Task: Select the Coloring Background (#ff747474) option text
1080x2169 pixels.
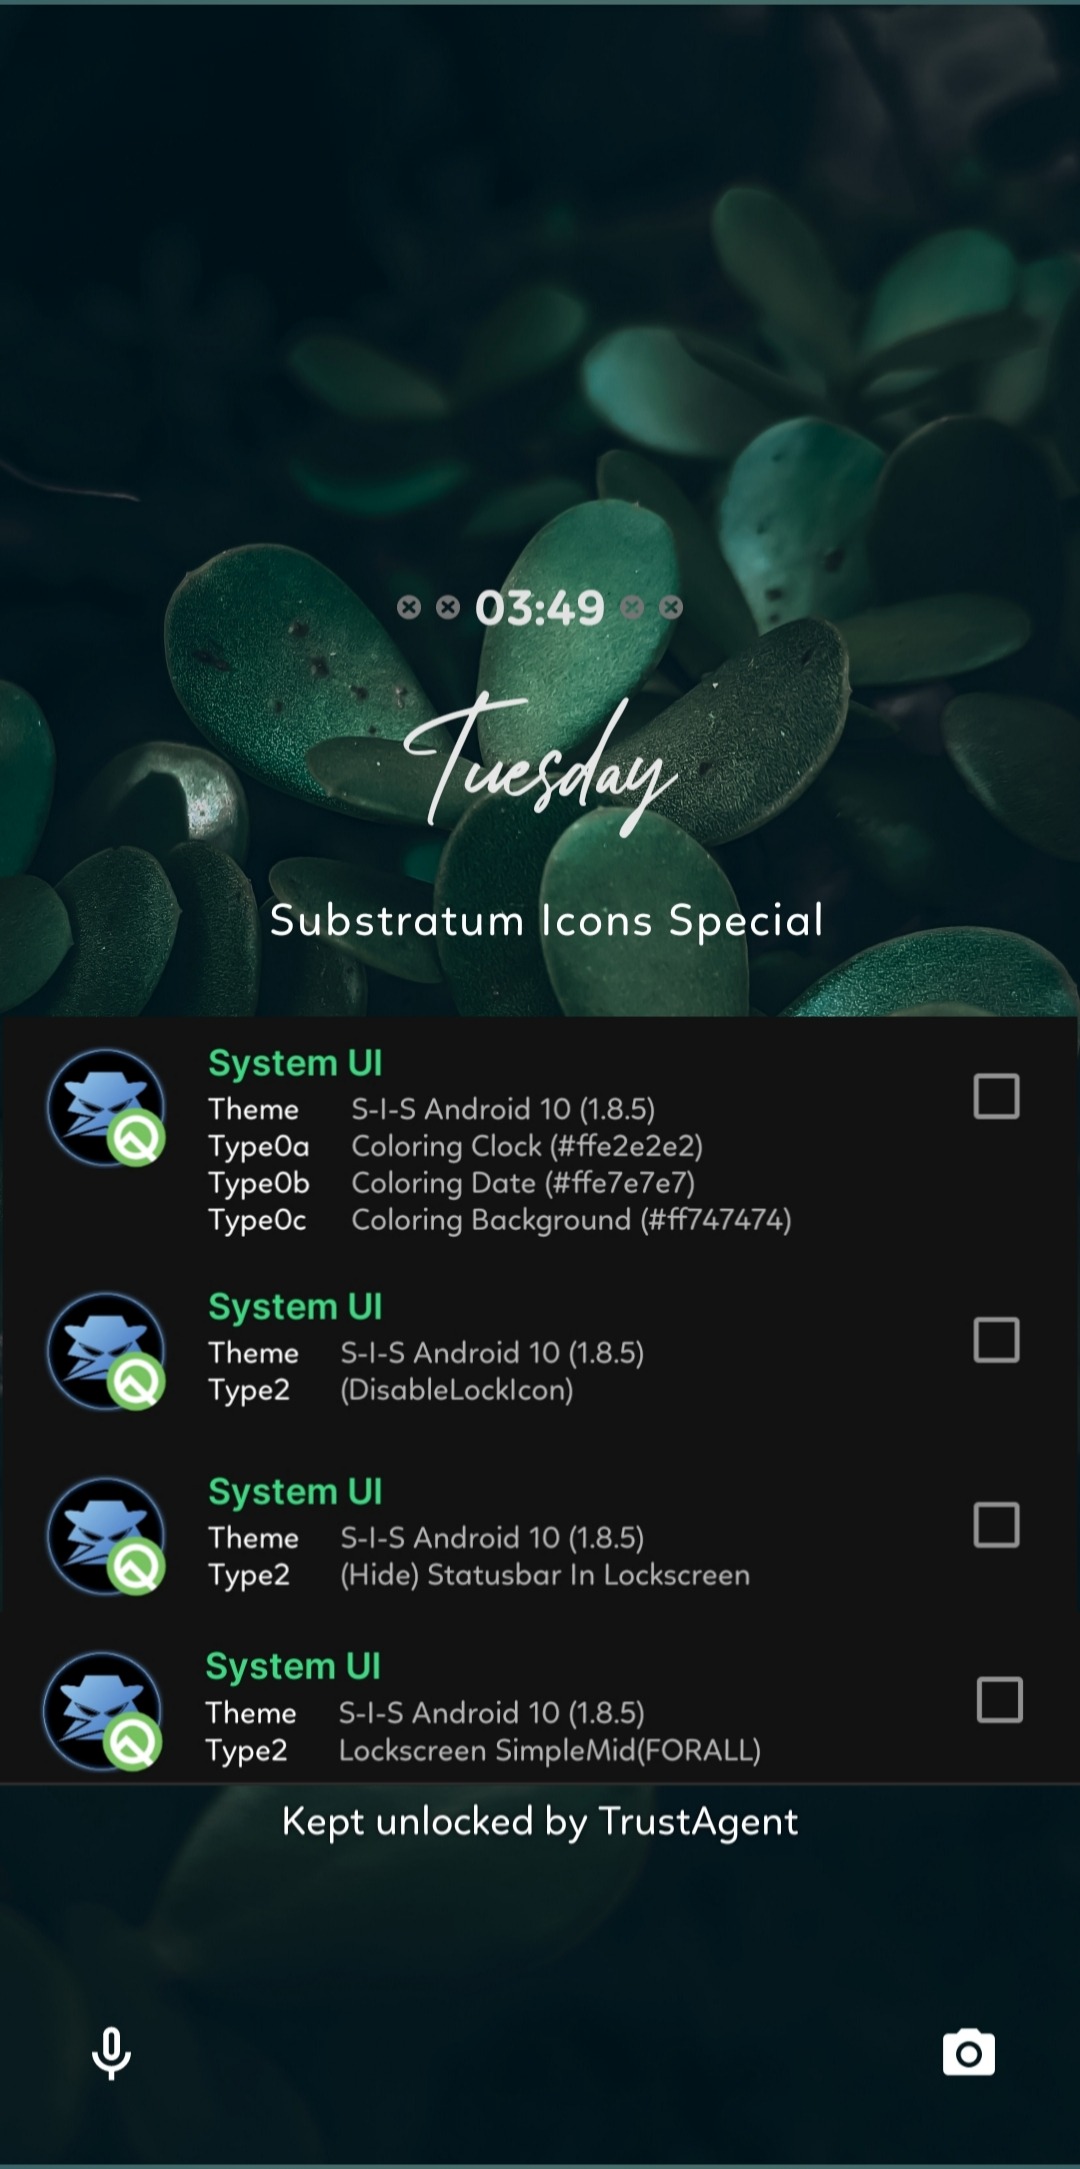Action: coord(571,1220)
